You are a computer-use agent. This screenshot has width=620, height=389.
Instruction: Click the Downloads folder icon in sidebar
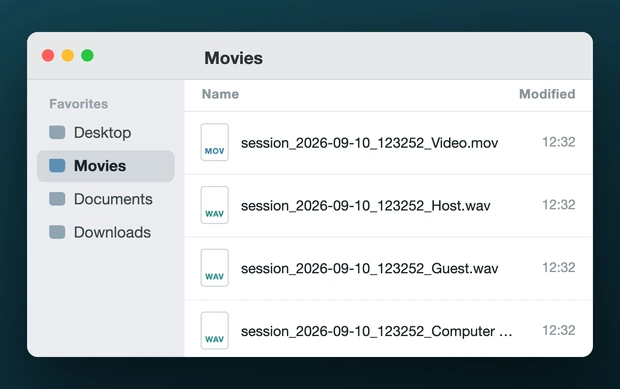click(x=57, y=232)
